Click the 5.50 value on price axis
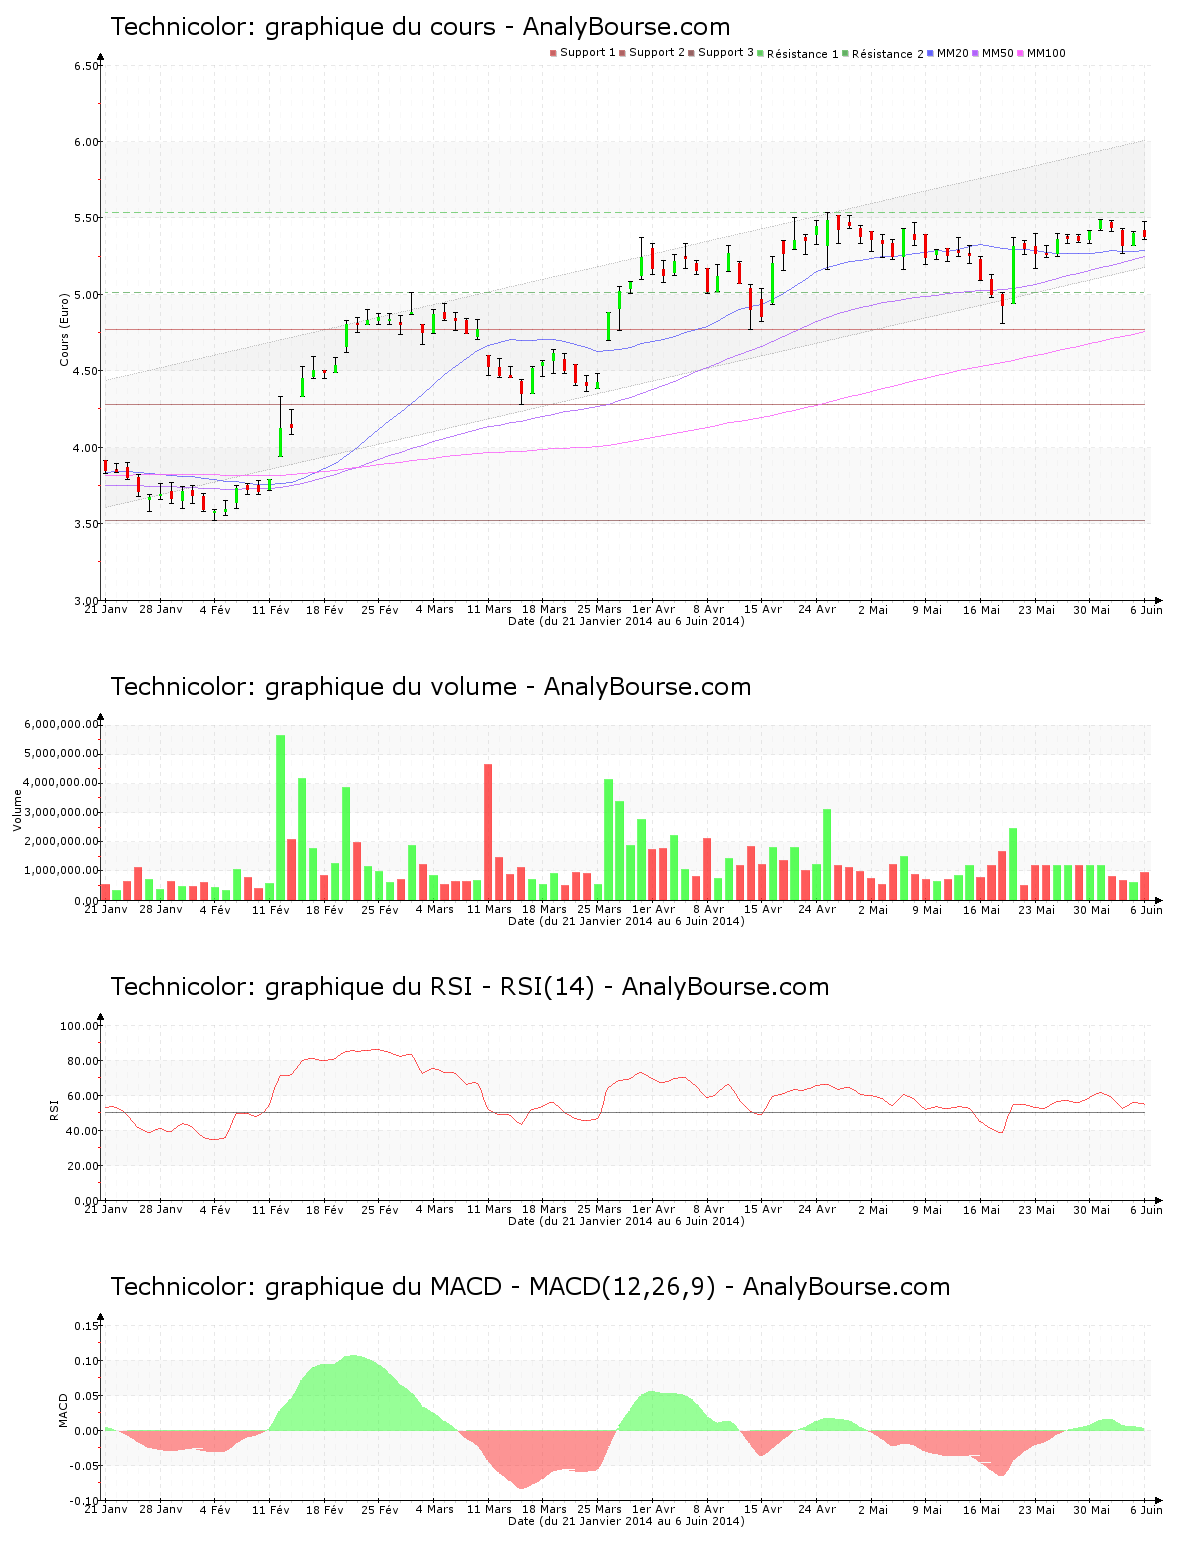 [x=86, y=218]
